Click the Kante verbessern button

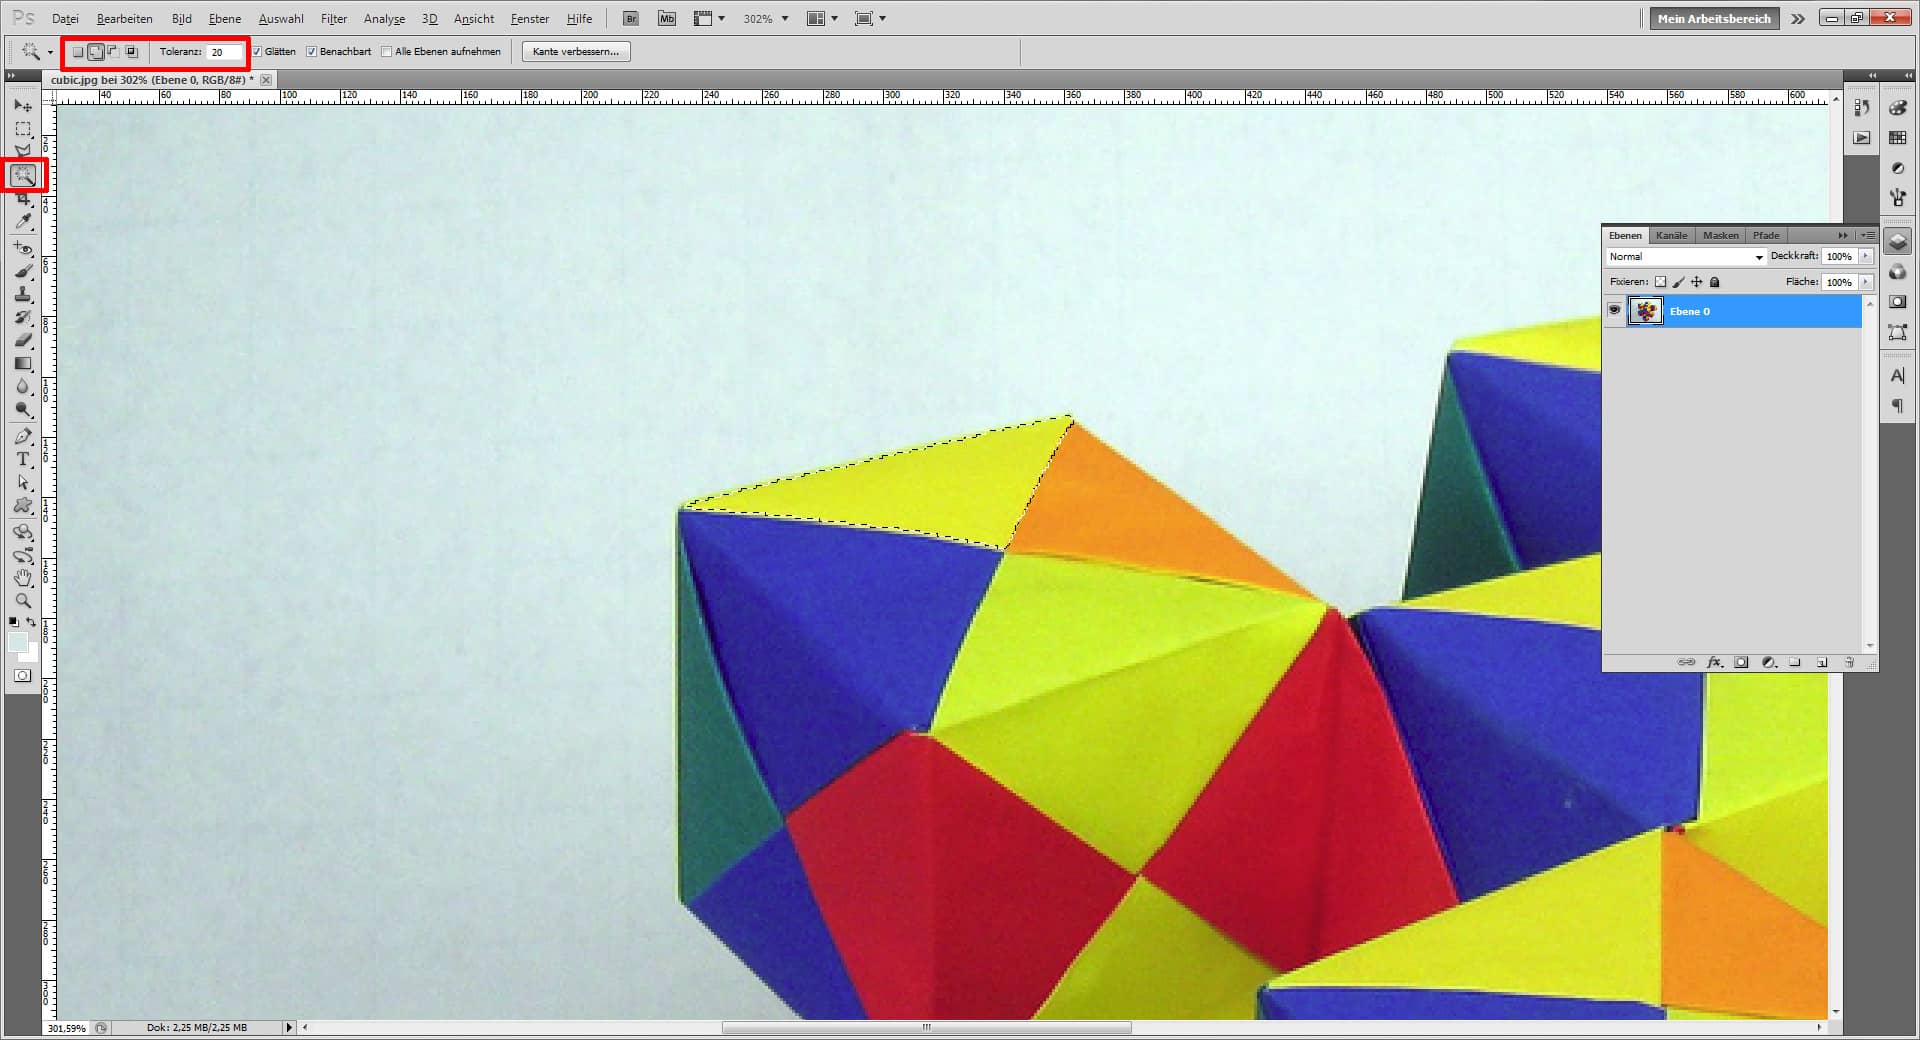(575, 51)
